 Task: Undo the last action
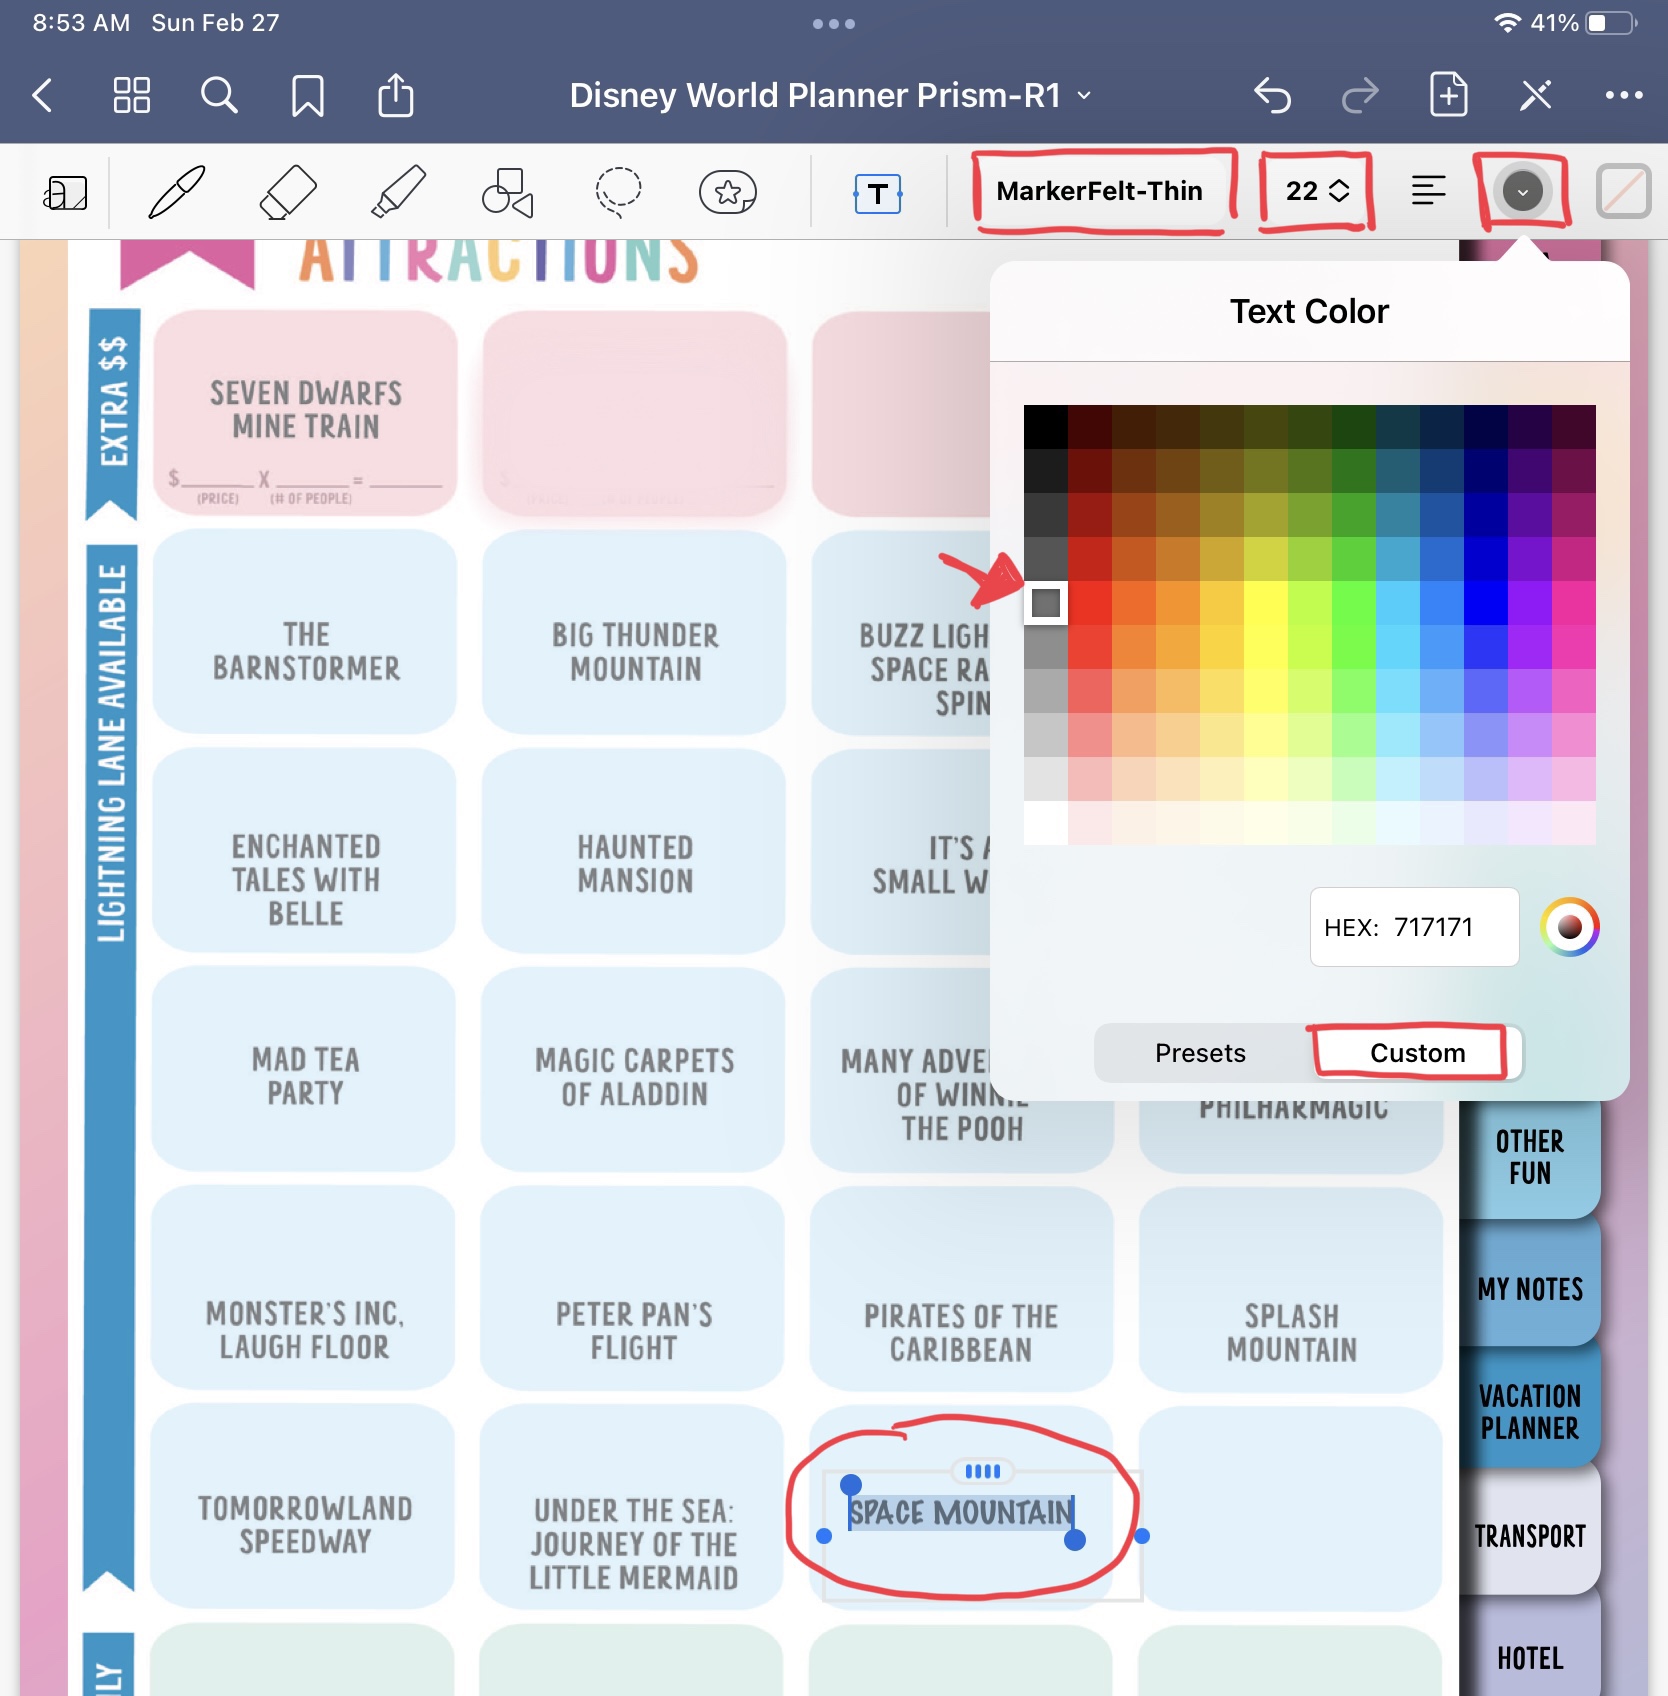click(1272, 96)
